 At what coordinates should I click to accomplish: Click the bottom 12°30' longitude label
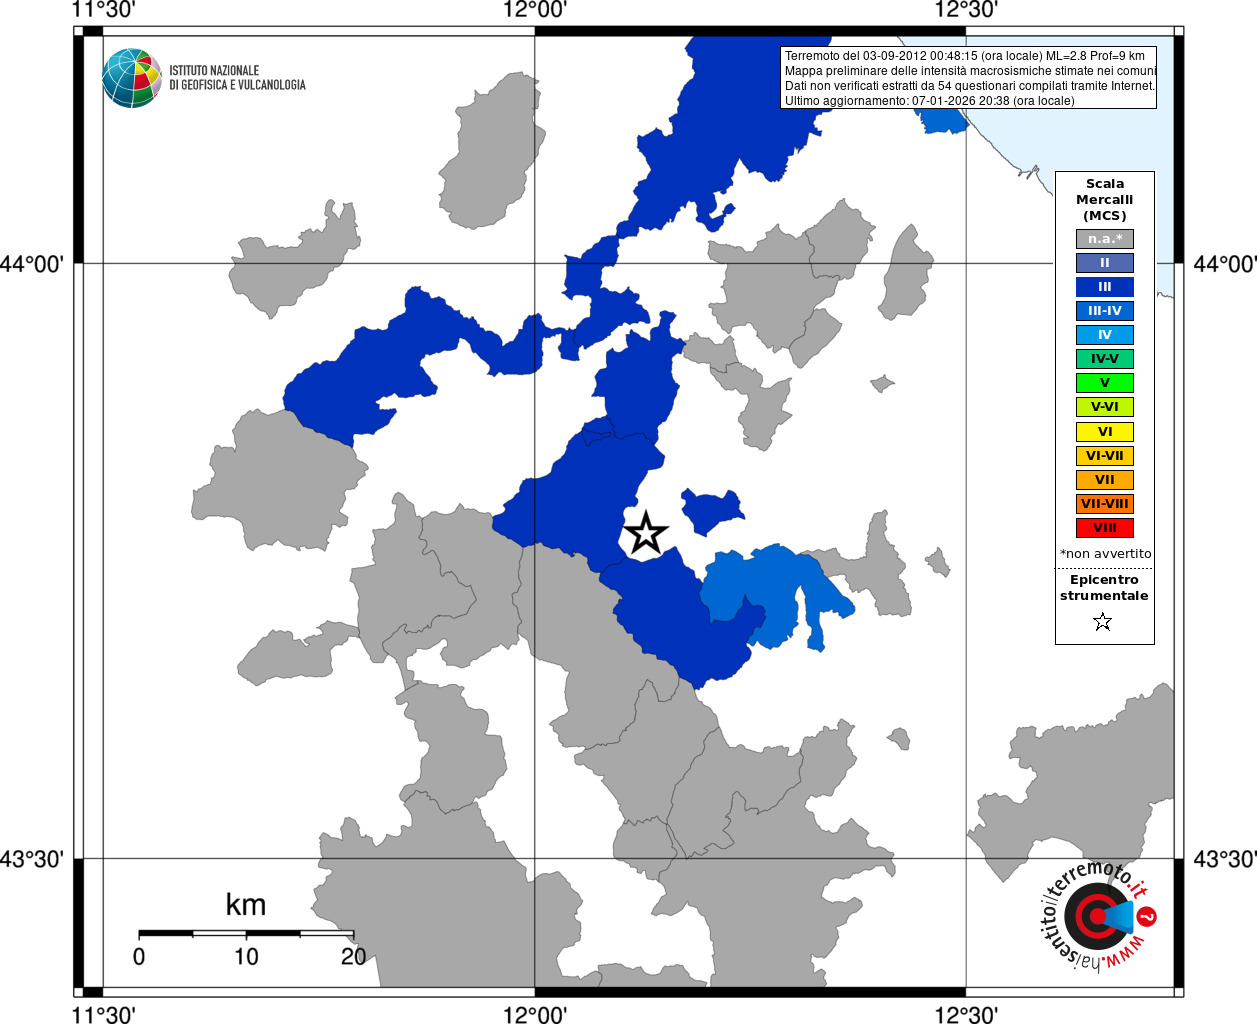pyautogui.click(x=966, y=1014)
